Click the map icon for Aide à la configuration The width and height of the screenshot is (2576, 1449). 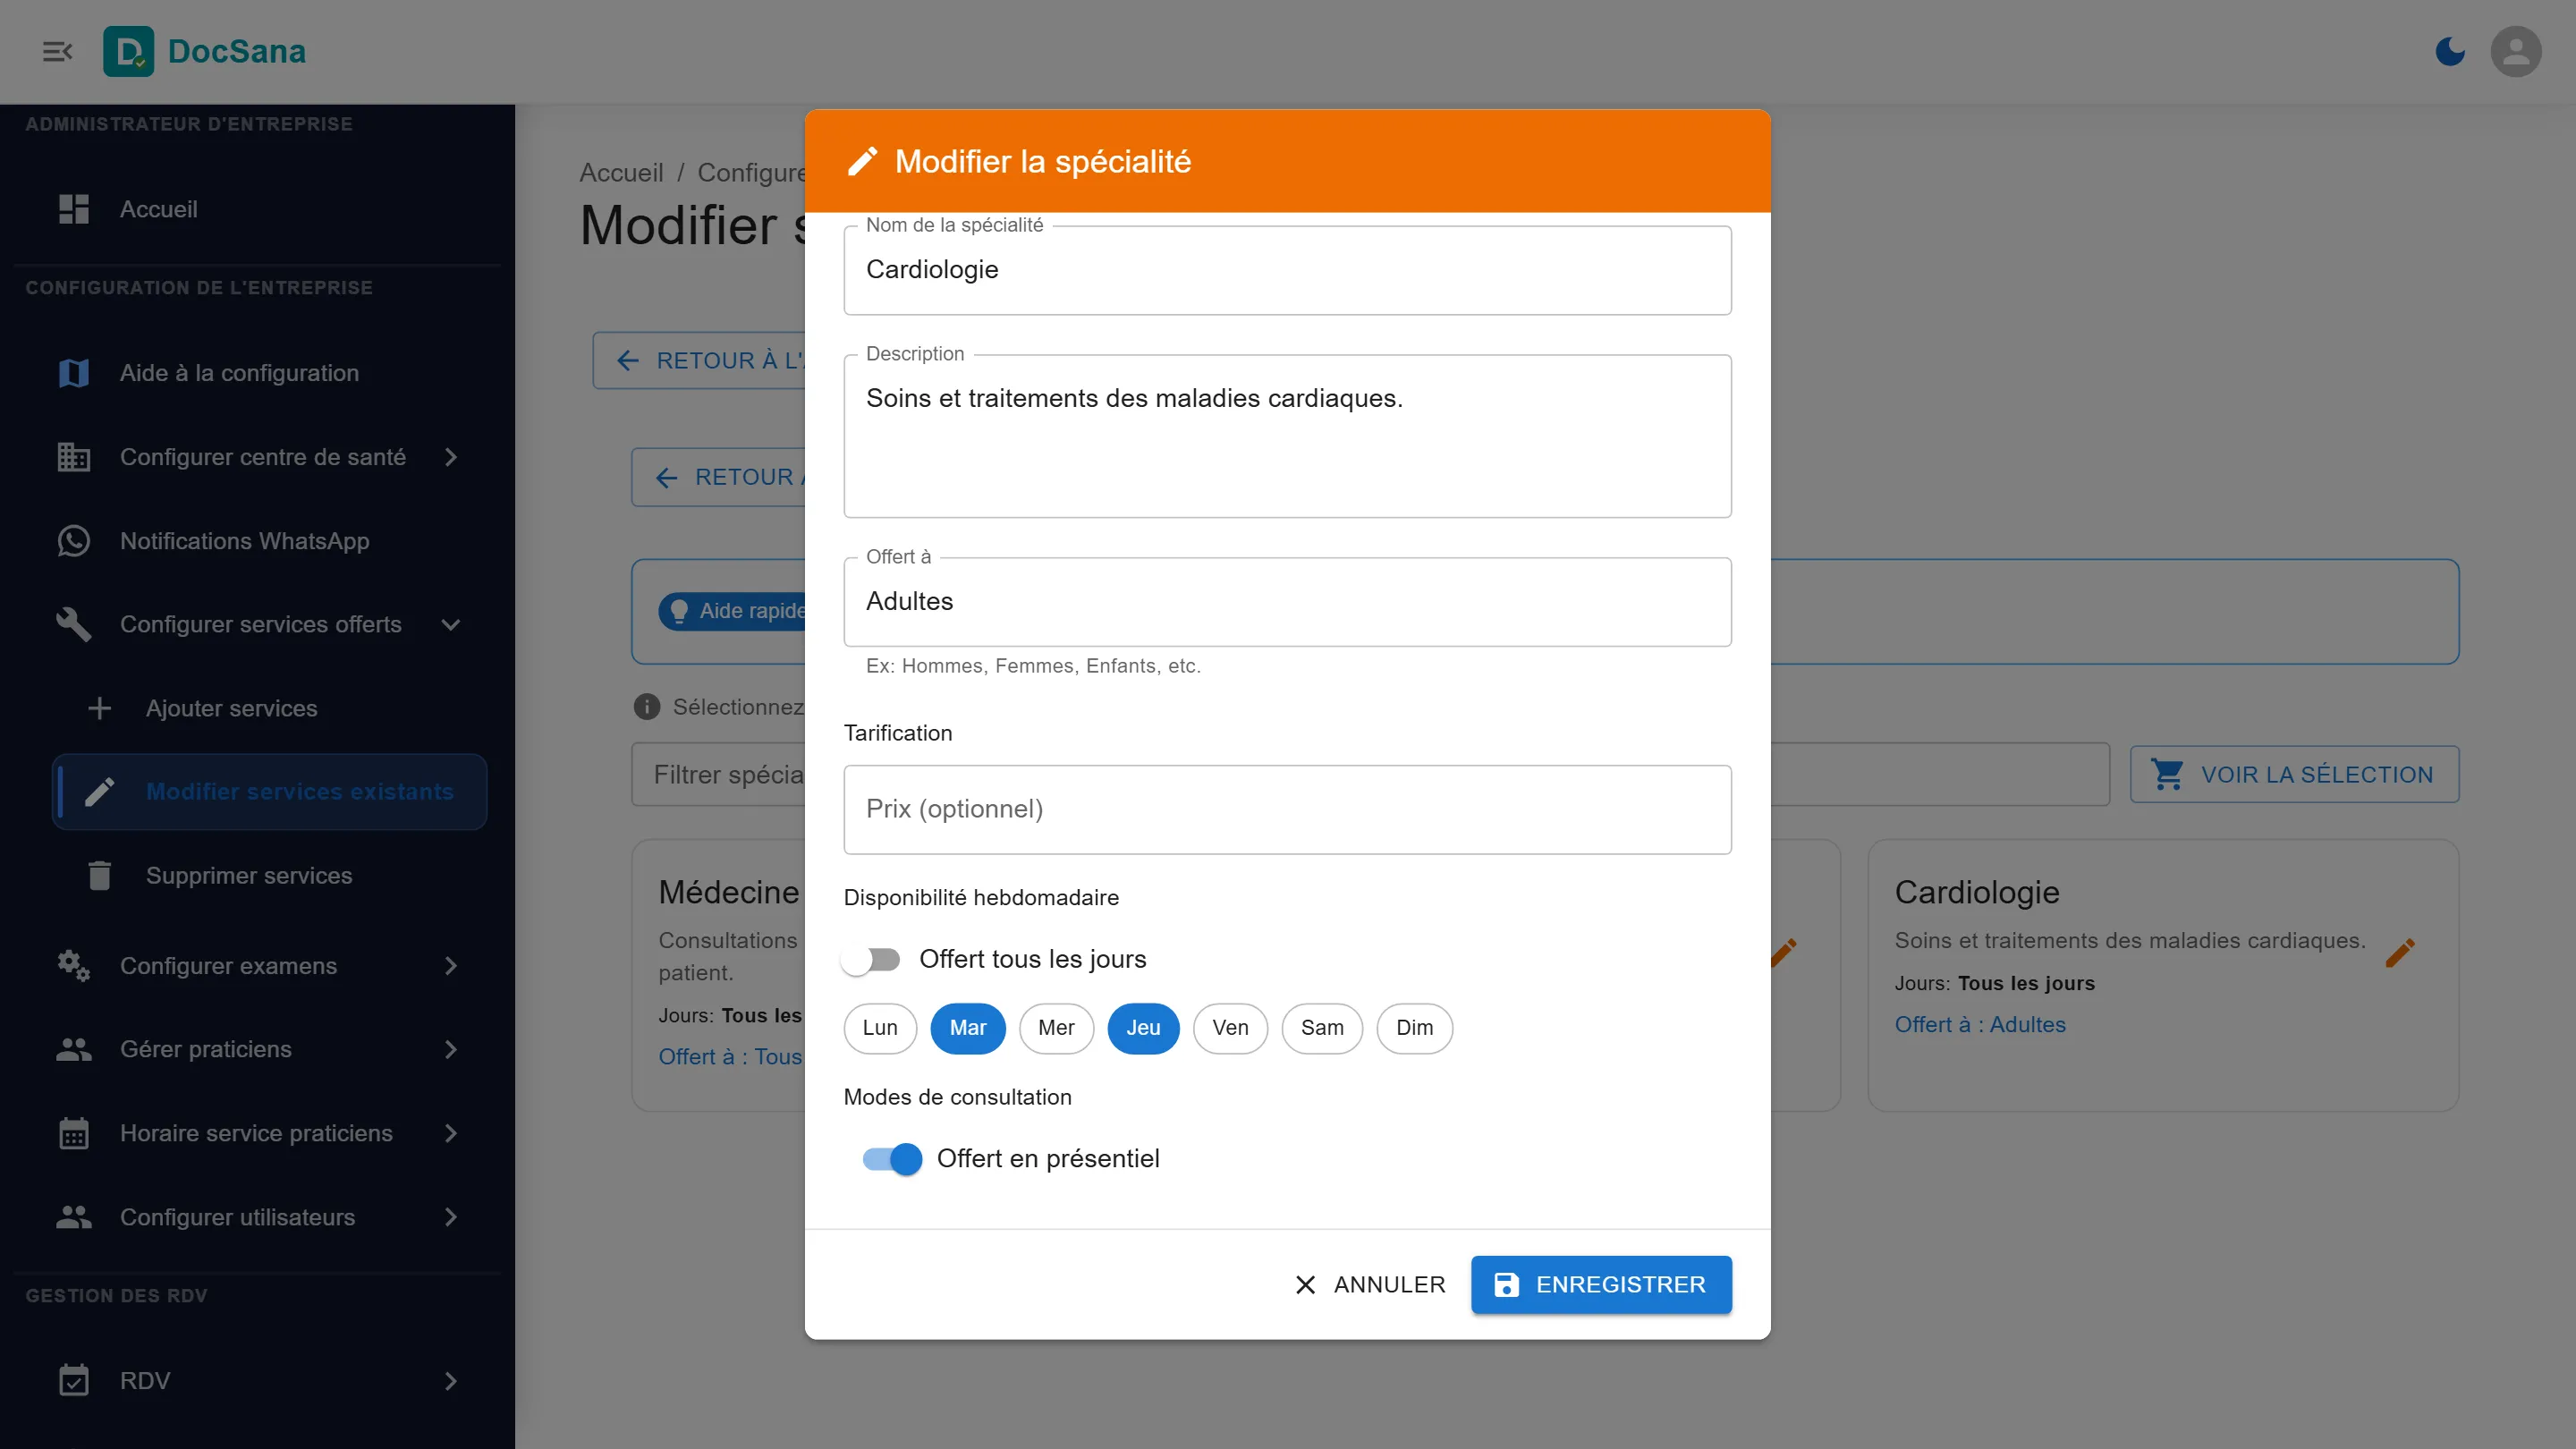74,373
